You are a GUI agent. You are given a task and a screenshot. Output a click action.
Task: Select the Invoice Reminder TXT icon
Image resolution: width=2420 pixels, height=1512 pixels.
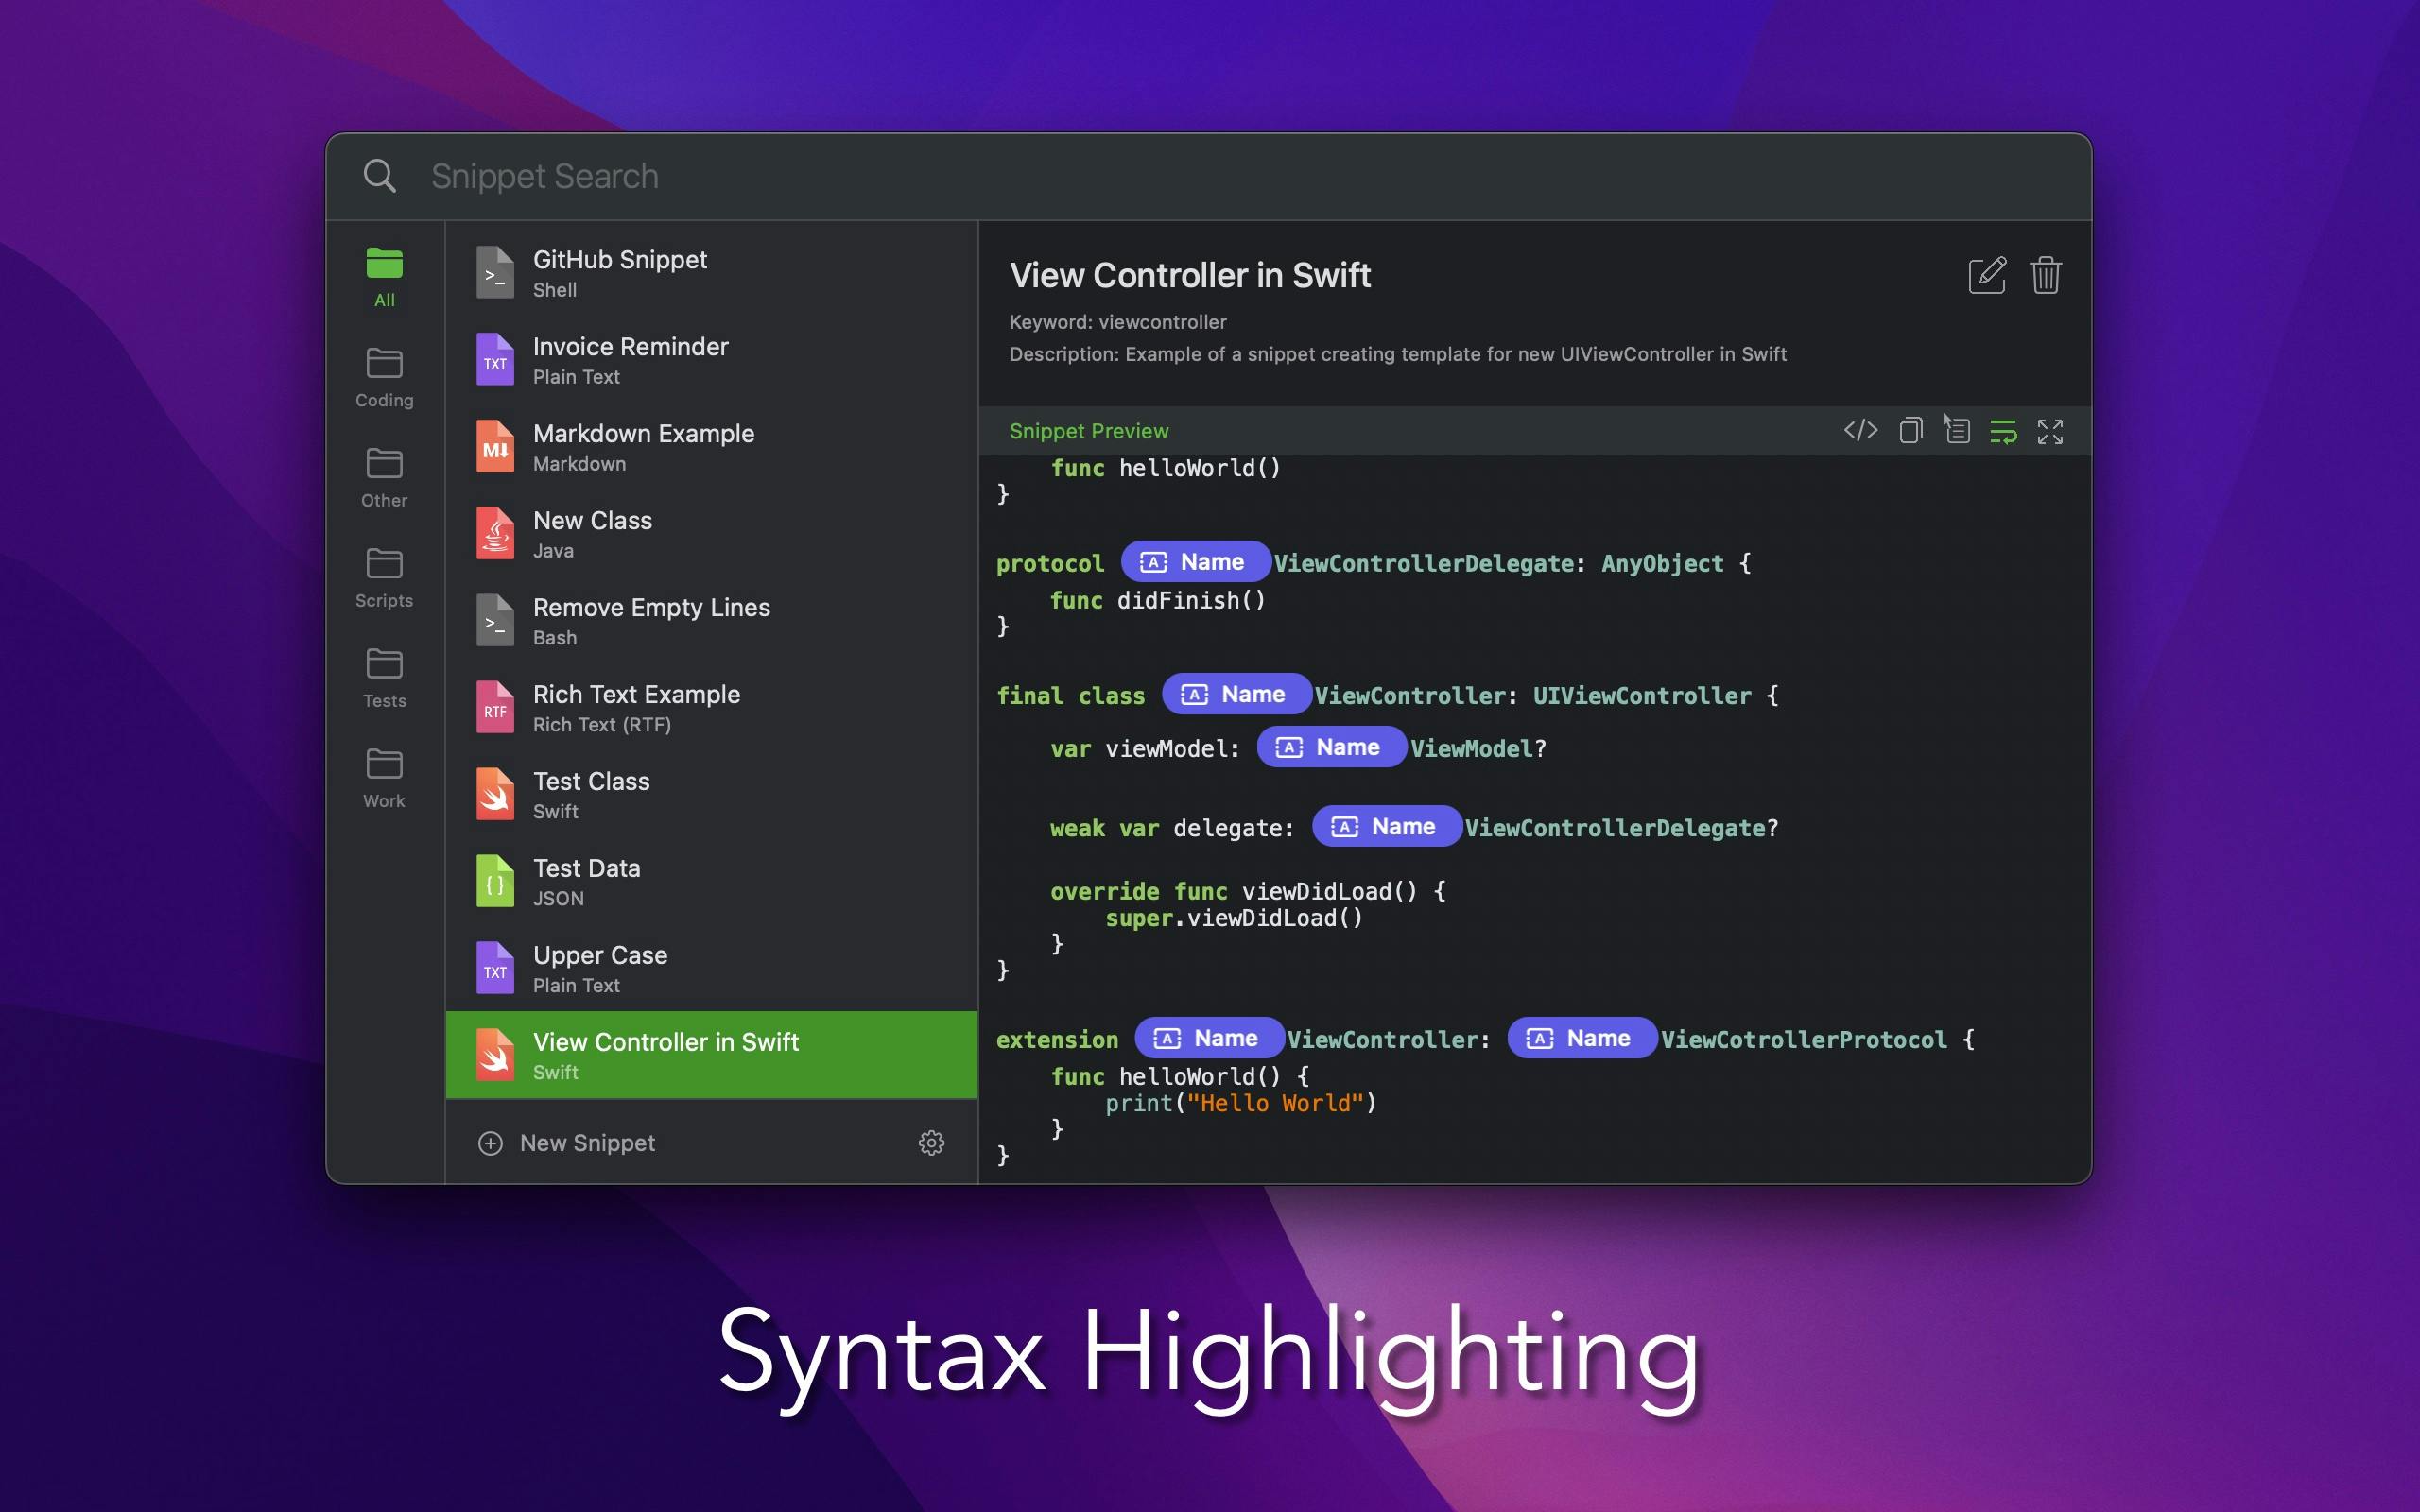(495, 360)
